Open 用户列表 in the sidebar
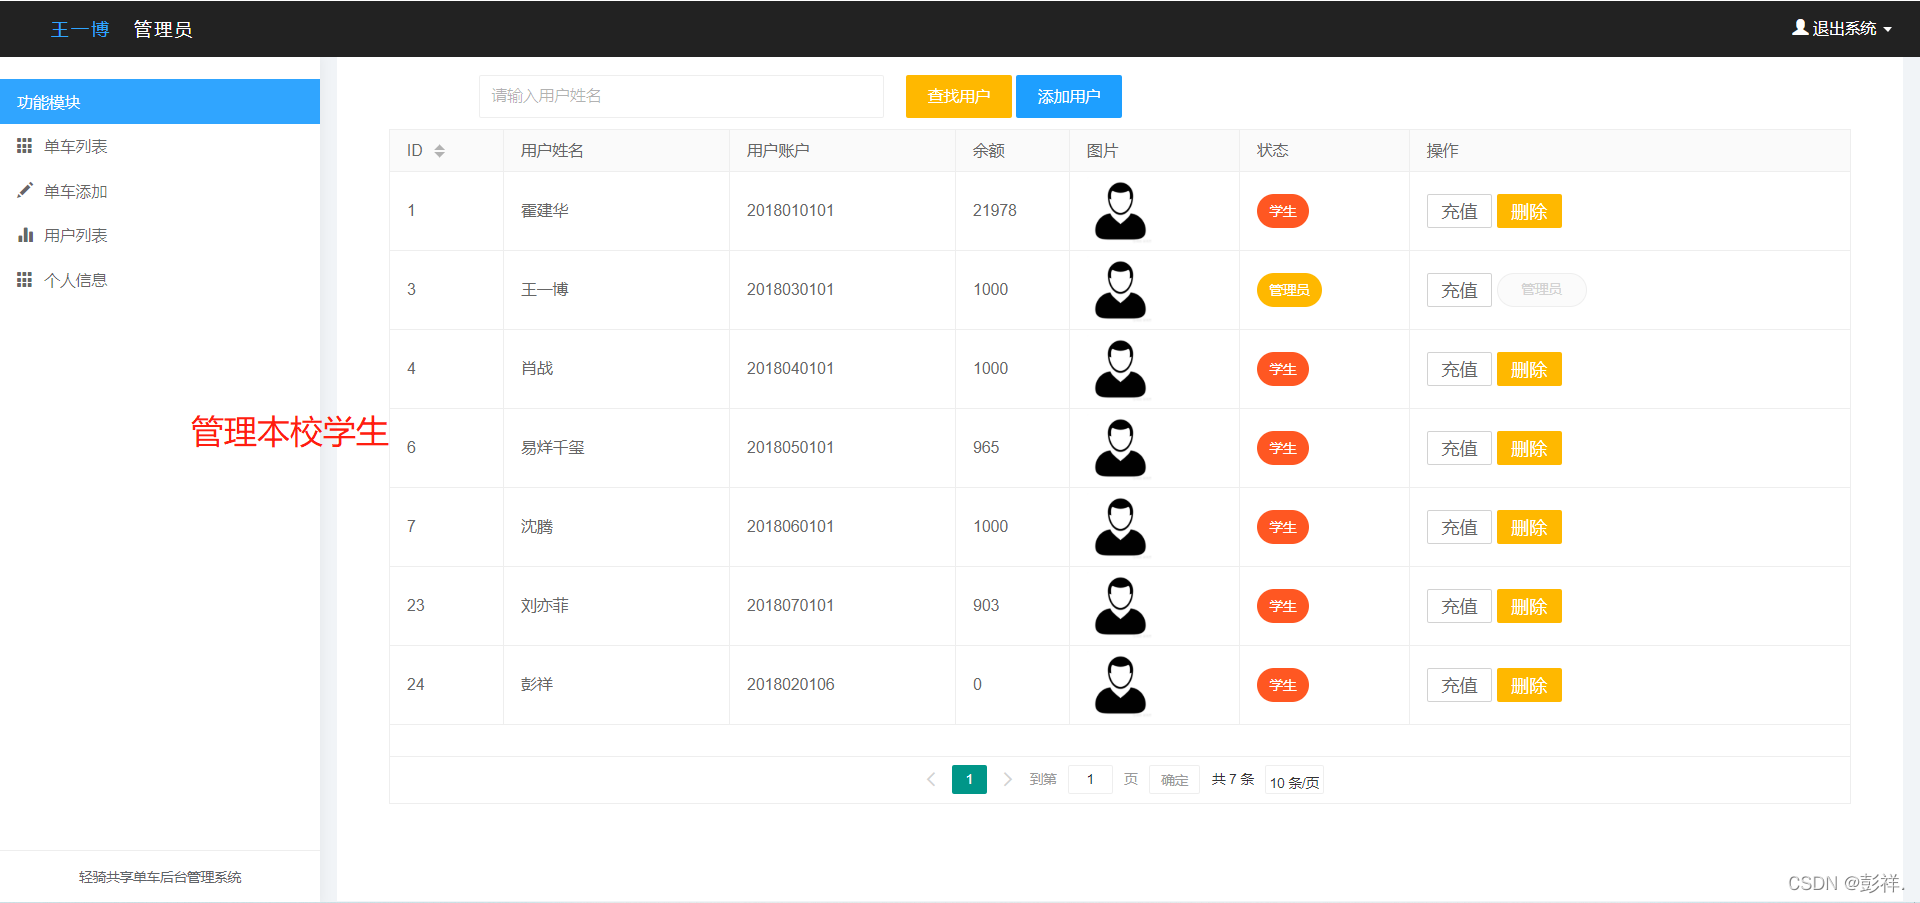Image resolution: width=1920 pixels, height=903 pixels. click(x=160, y=235)
